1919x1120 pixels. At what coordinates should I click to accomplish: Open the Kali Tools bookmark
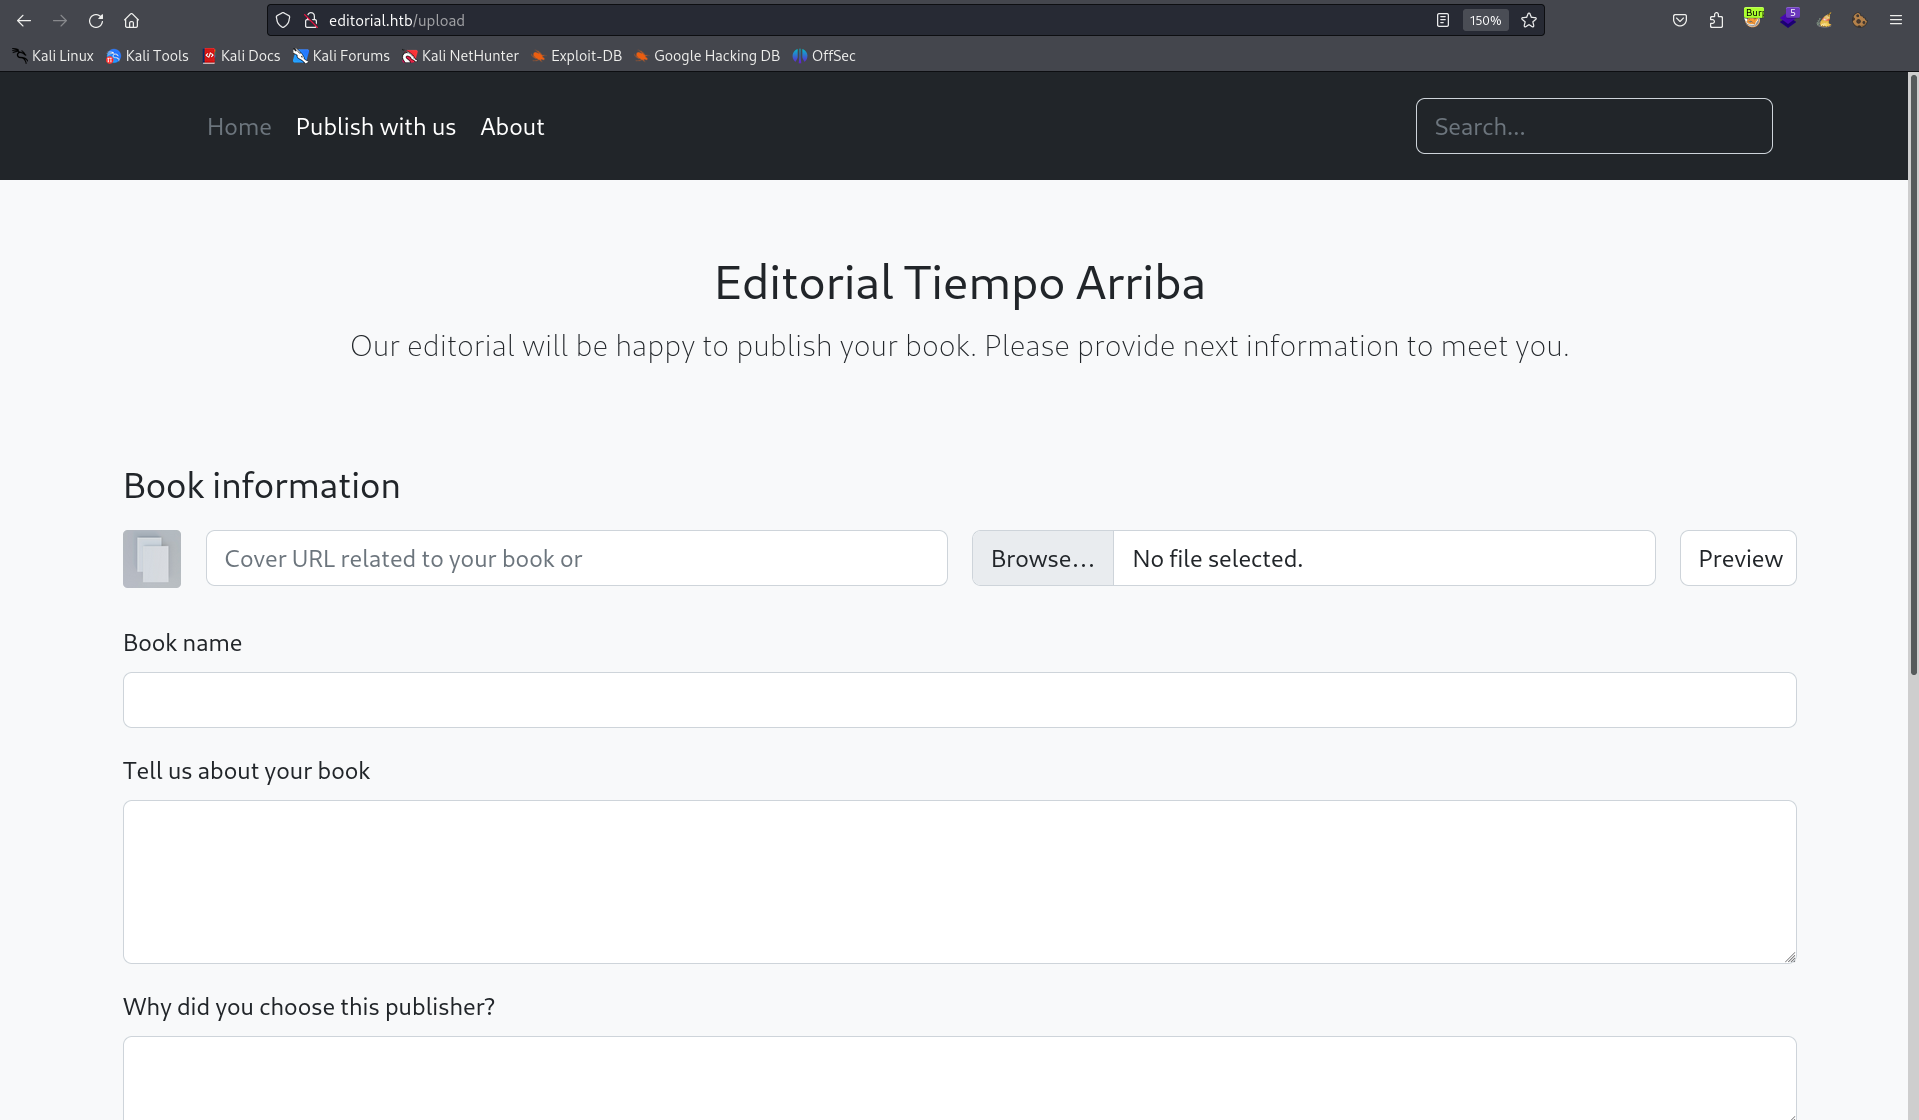pyautogui.click(x=148, y=56)
